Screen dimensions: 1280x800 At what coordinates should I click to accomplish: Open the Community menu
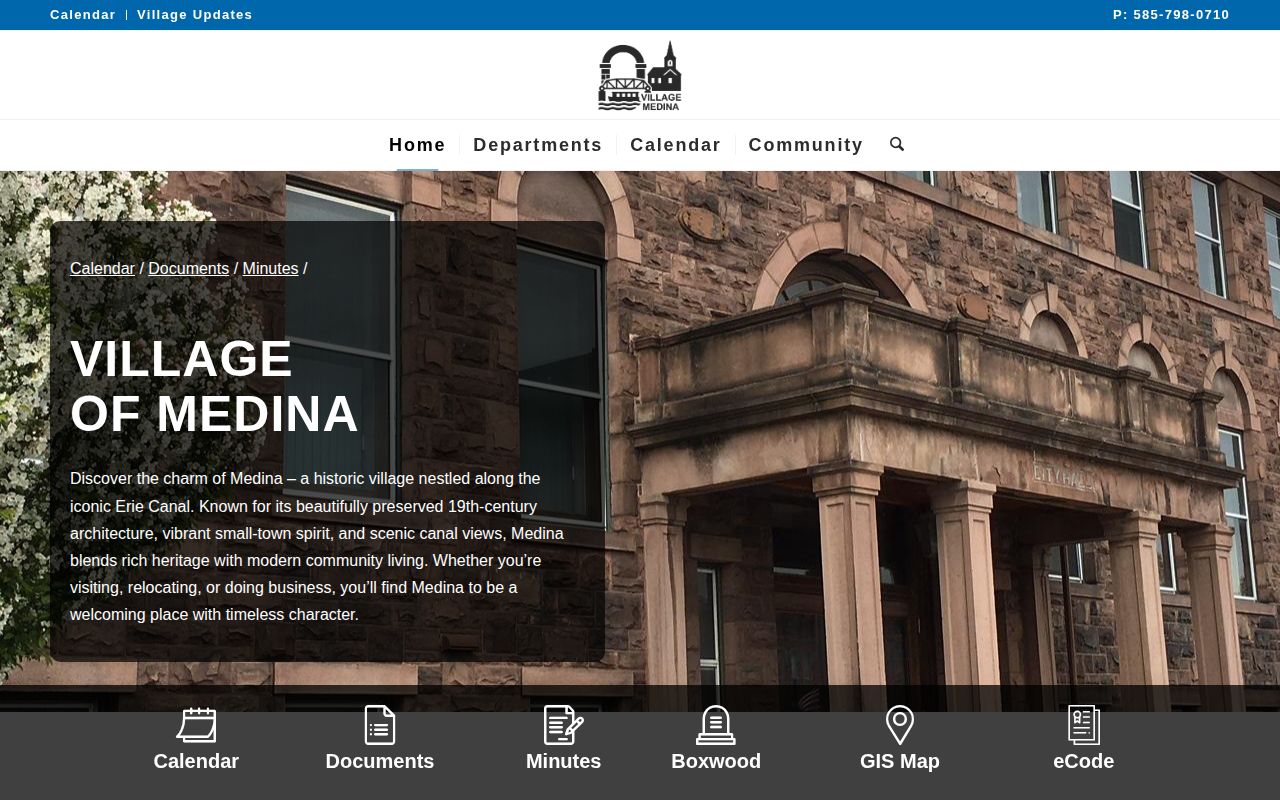pyautogui.click(x=806, y=145)
